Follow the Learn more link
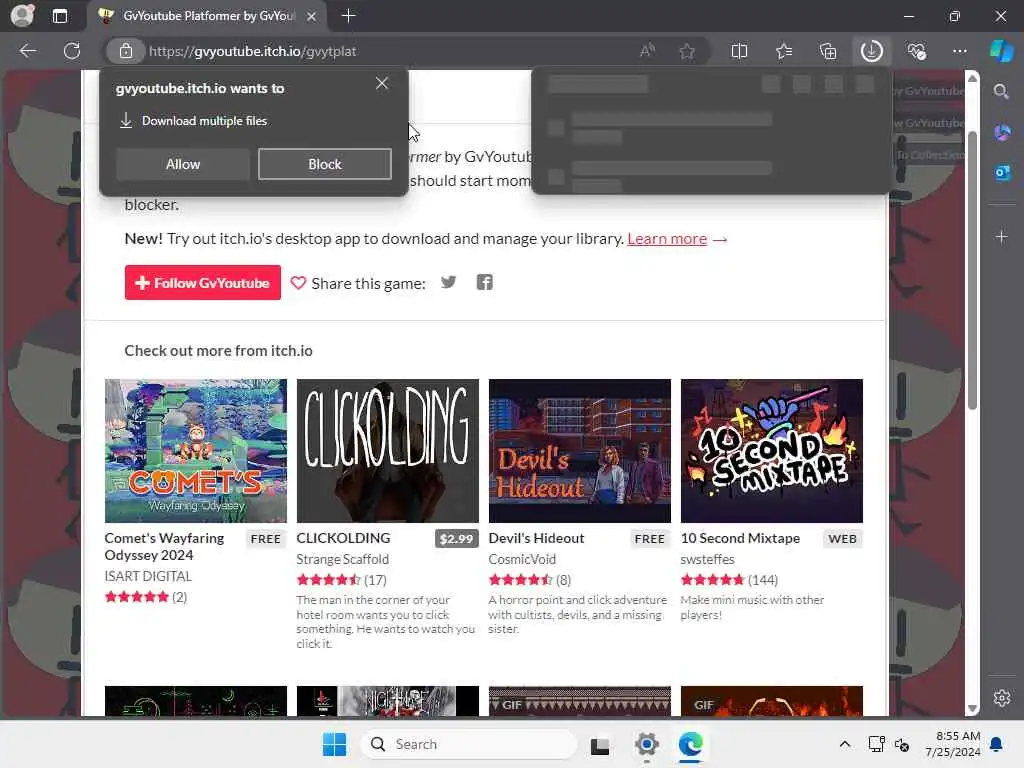The image size is (1024, 768). coord(667,238)
